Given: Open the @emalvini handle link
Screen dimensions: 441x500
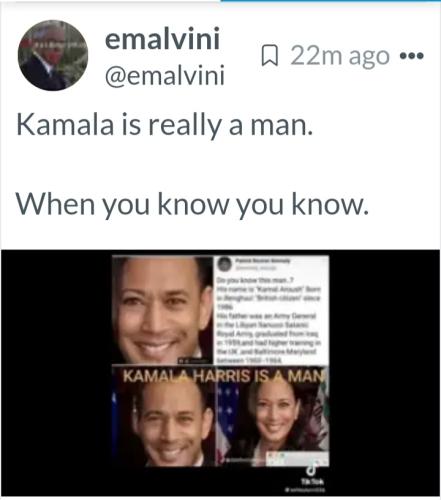Looking at the screenshot, I should 165,76.
